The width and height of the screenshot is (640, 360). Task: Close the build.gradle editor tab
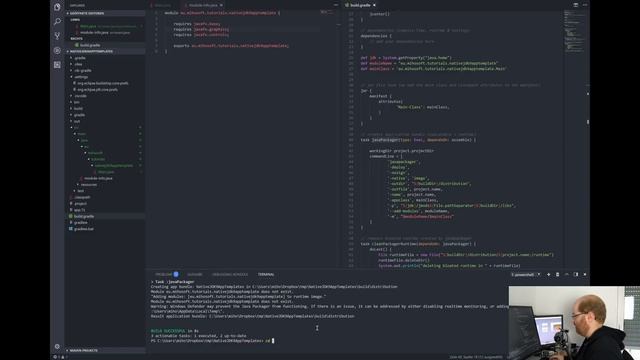pyautogui.click(x=374, y=5)
